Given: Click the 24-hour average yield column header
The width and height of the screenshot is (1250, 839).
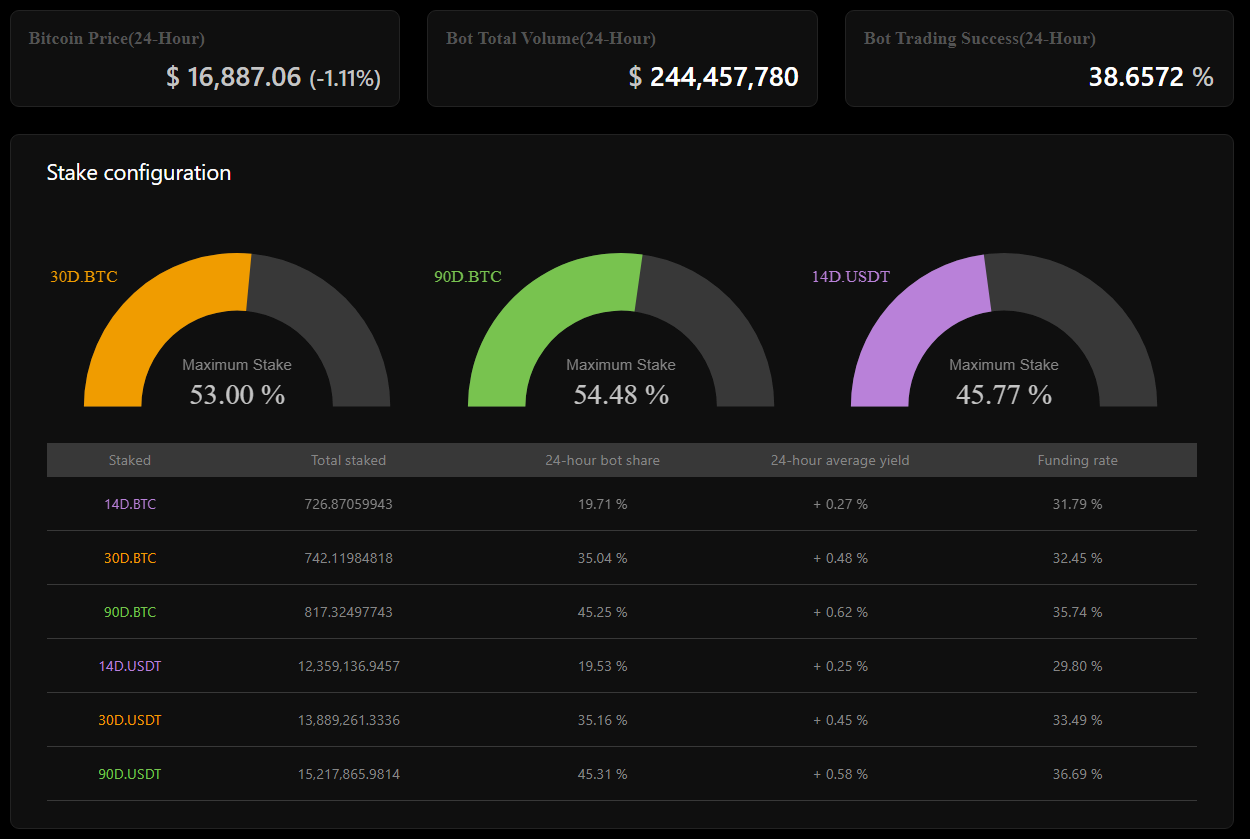Looking at the screenshot, I should [840, 461].
